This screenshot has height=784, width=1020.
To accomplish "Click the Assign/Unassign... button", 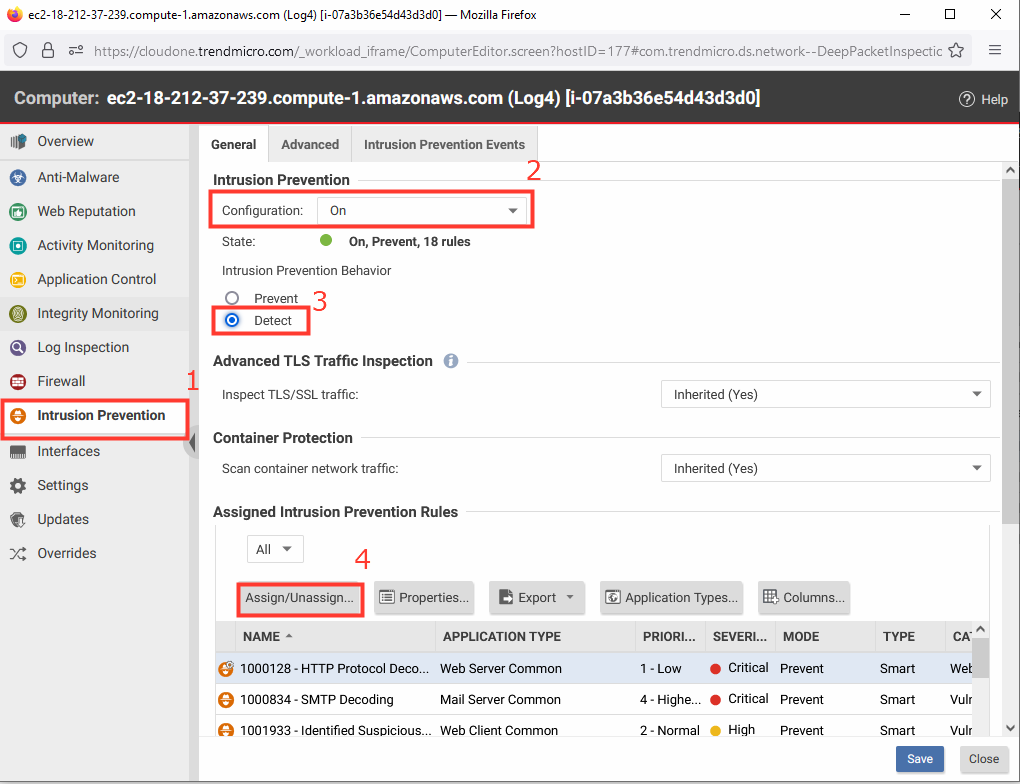I will (x=299, y=597).
